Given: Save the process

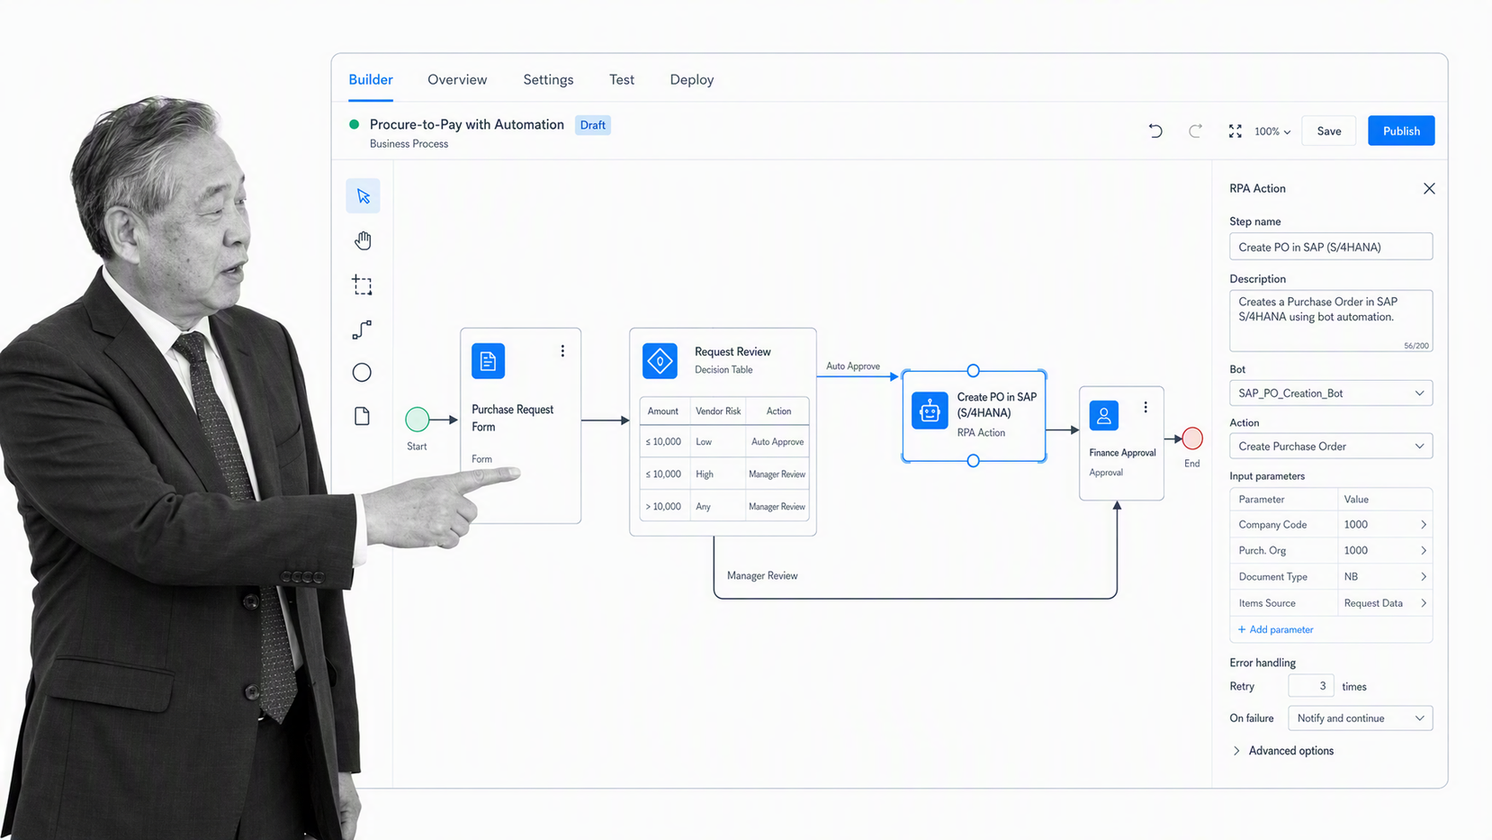Looking at the screenshot, I should pyautogui.click(x=1329, y=131).
